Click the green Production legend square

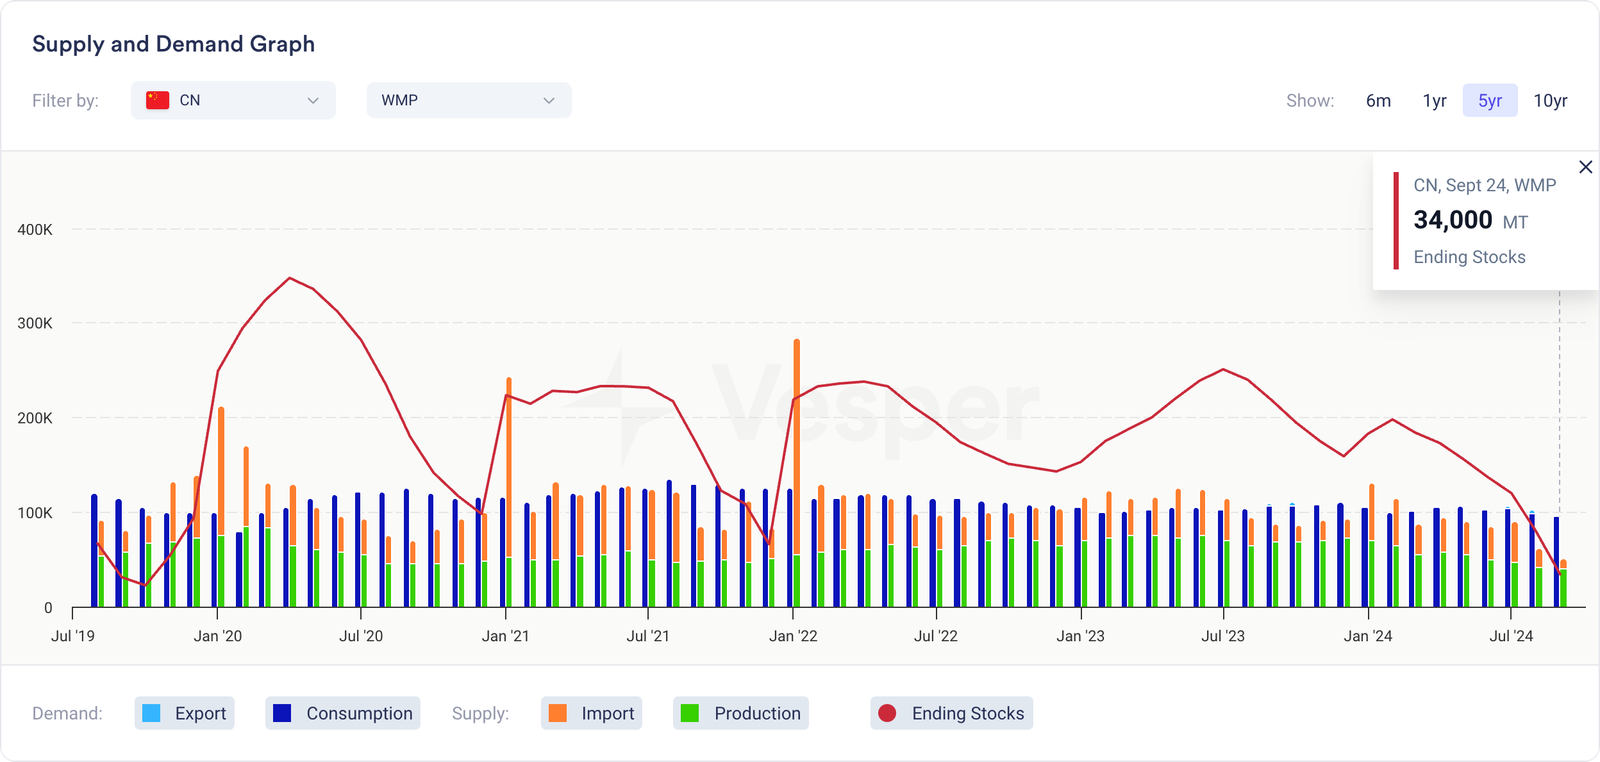(x=690, y=713)
